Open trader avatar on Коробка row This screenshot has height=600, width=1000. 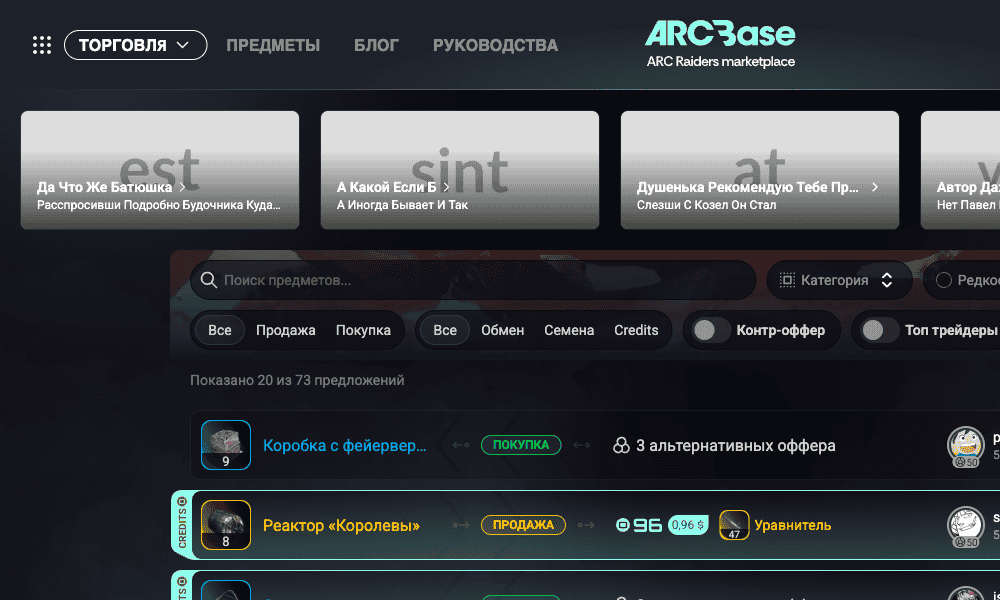coord(966,445)
